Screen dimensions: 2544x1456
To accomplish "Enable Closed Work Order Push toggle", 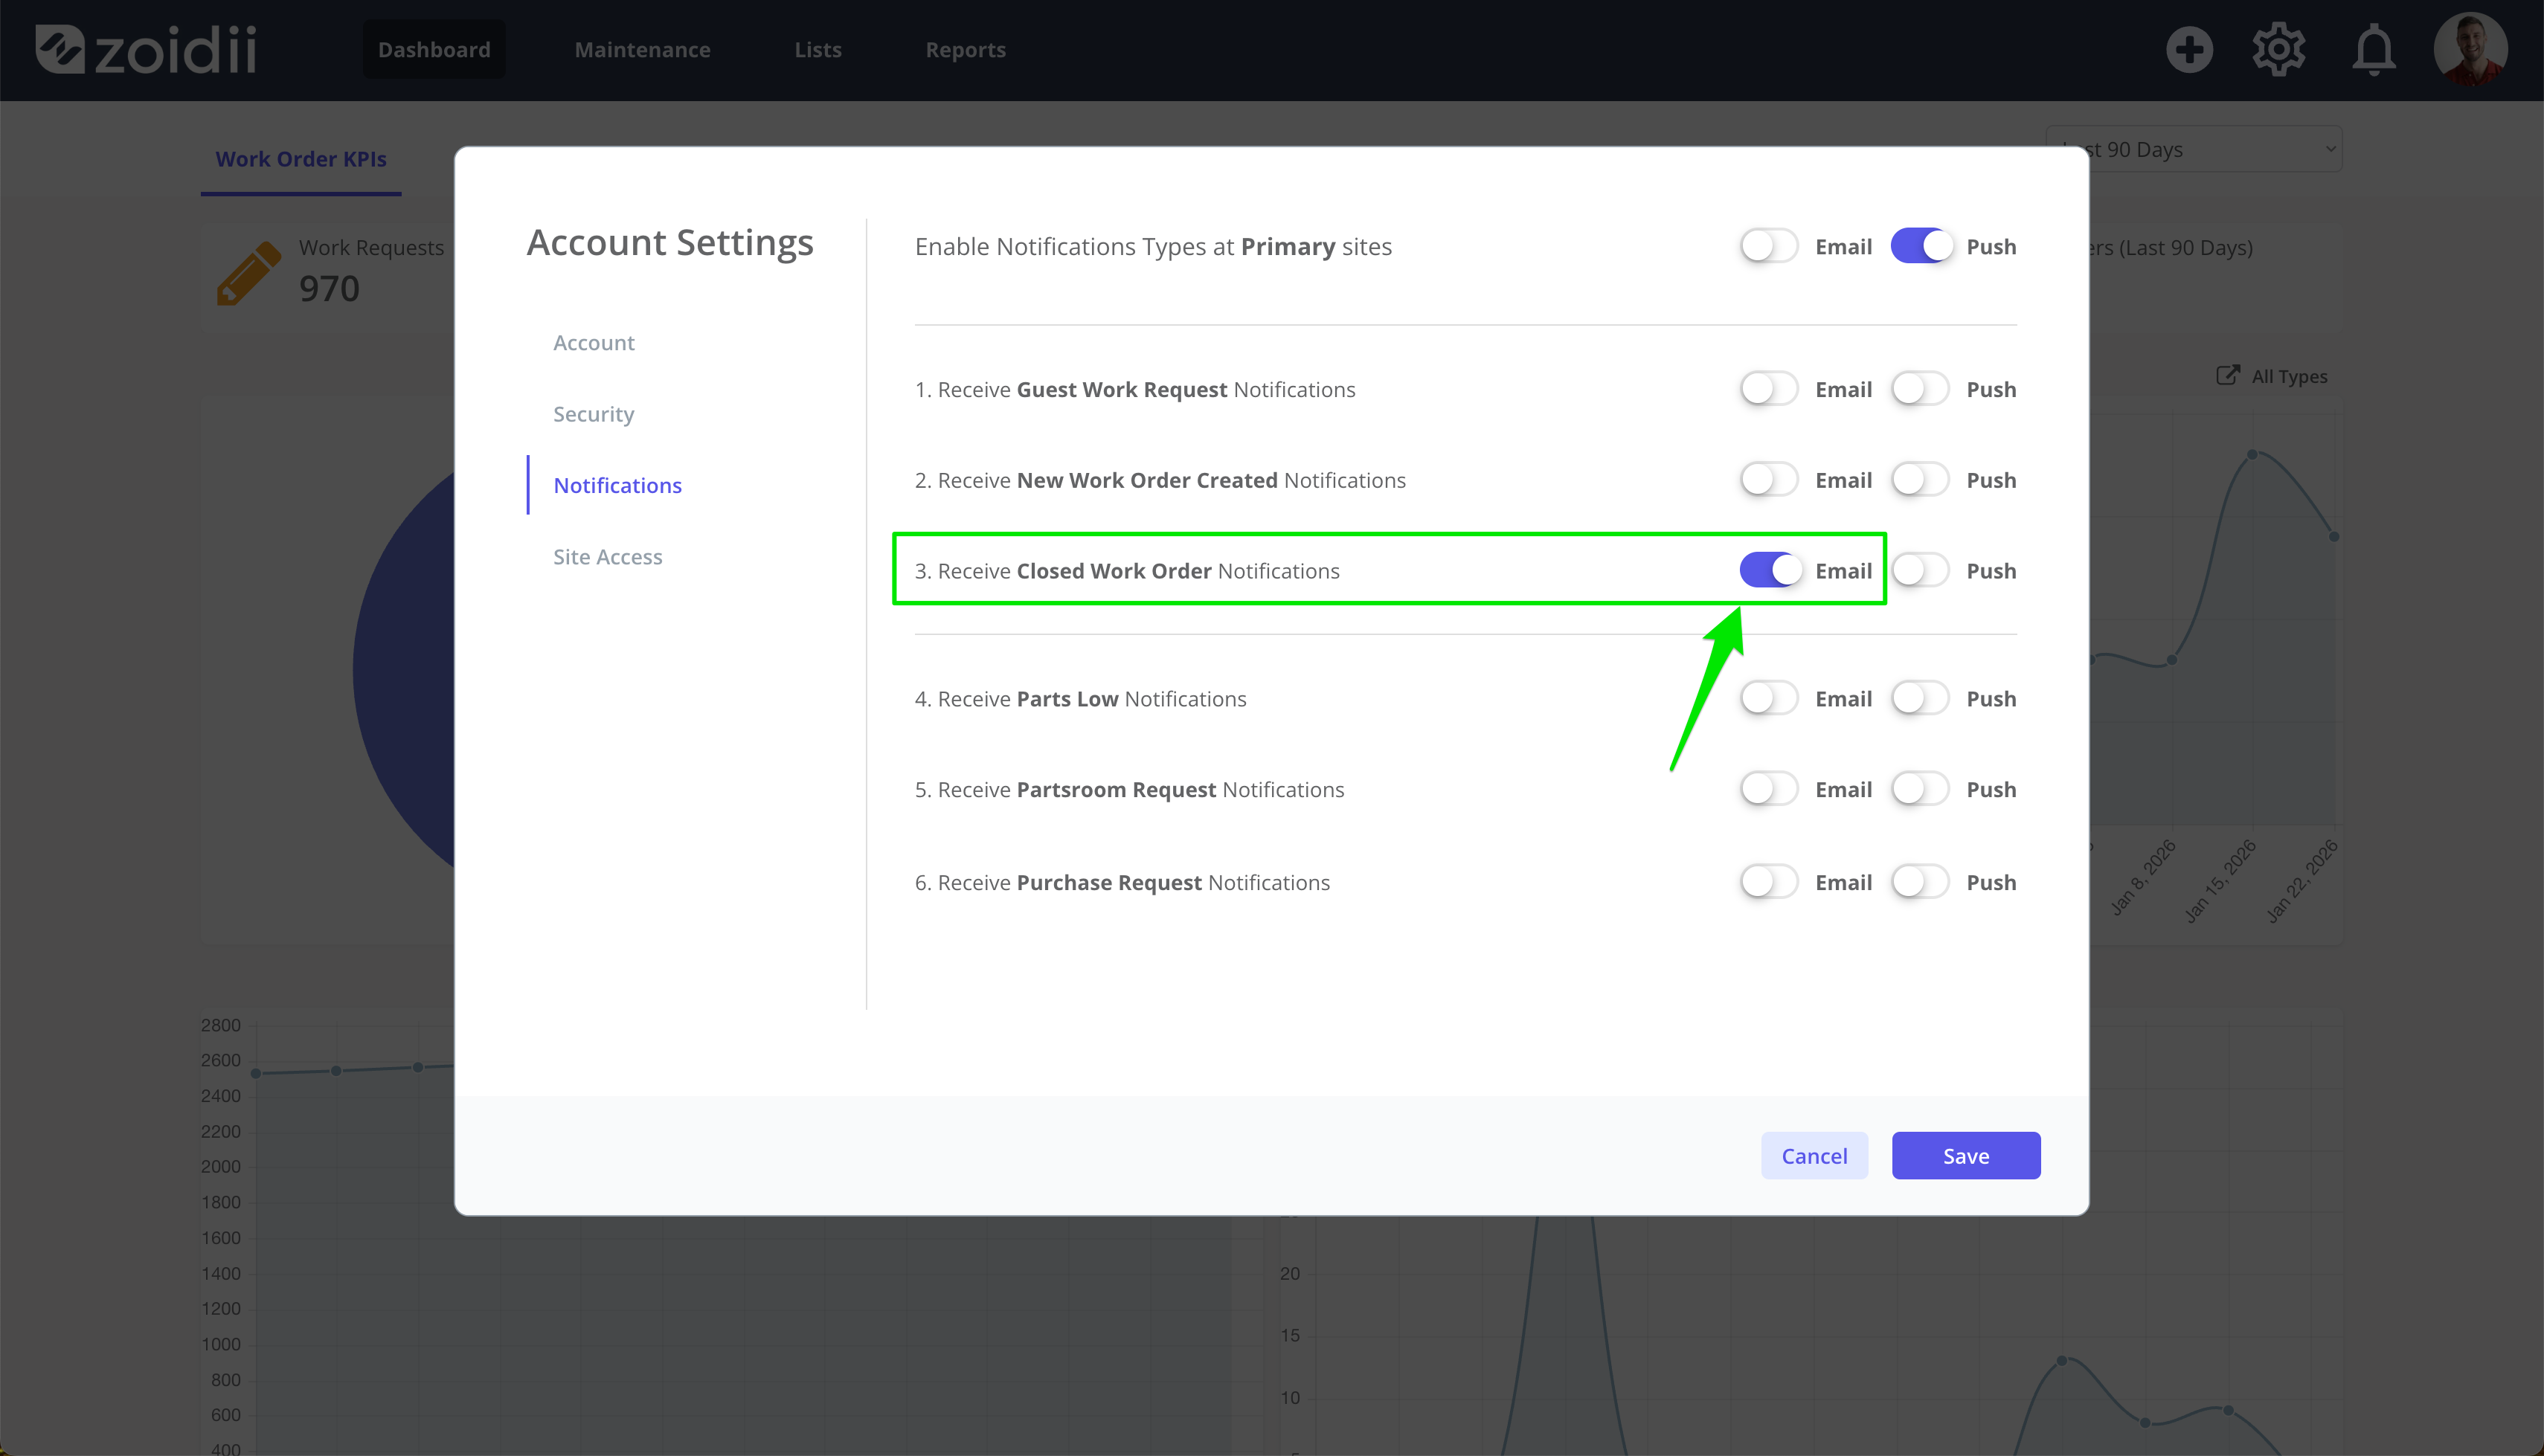I will pyautogui.click(x=1921, y=570).
